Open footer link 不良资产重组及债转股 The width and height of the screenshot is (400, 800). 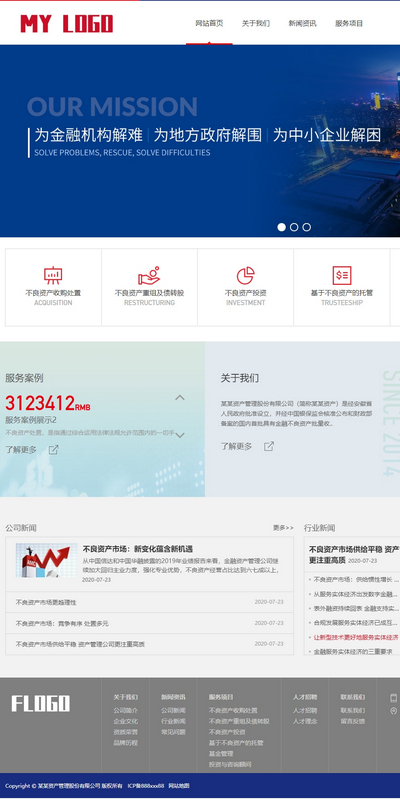click(239, 721)
